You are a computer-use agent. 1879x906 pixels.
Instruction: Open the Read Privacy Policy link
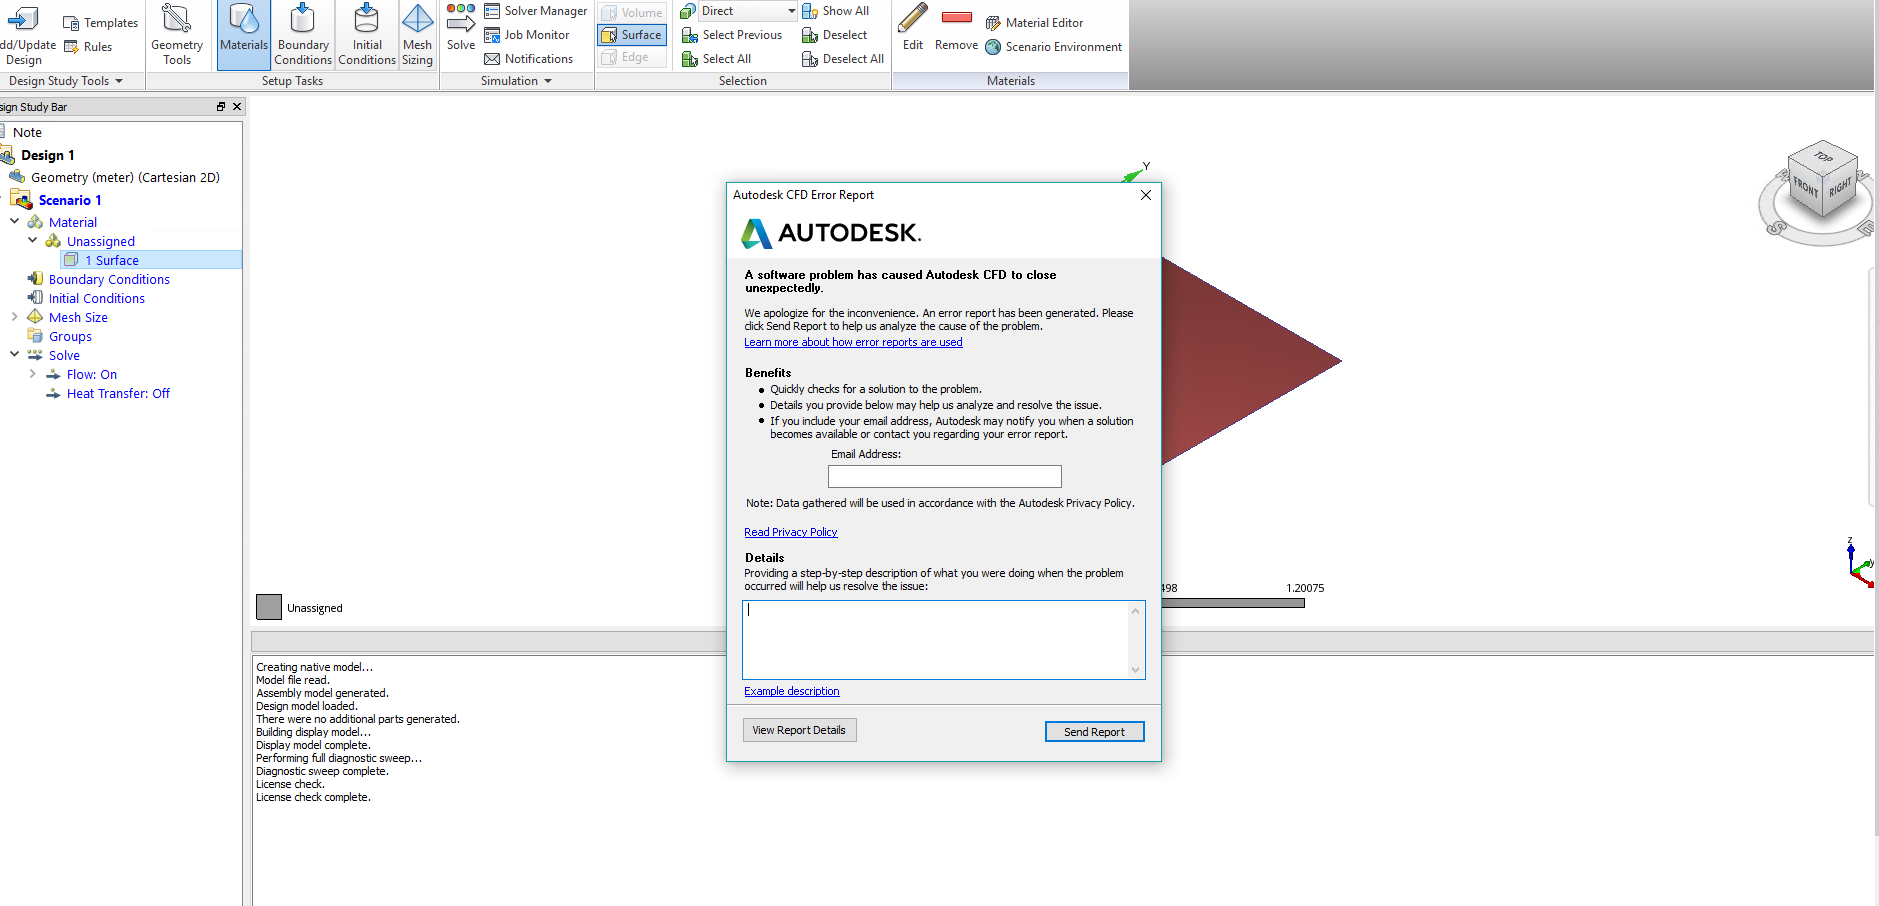point(790,532)
